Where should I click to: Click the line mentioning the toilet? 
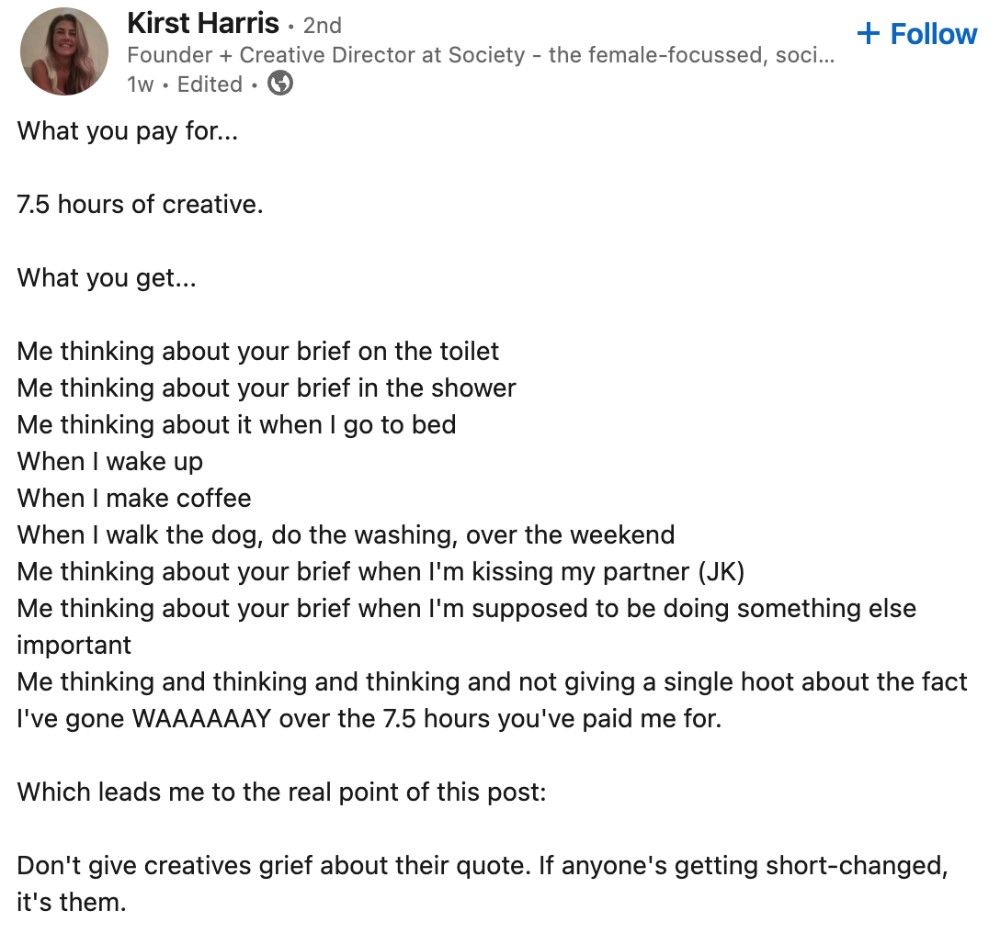(258, 351)
